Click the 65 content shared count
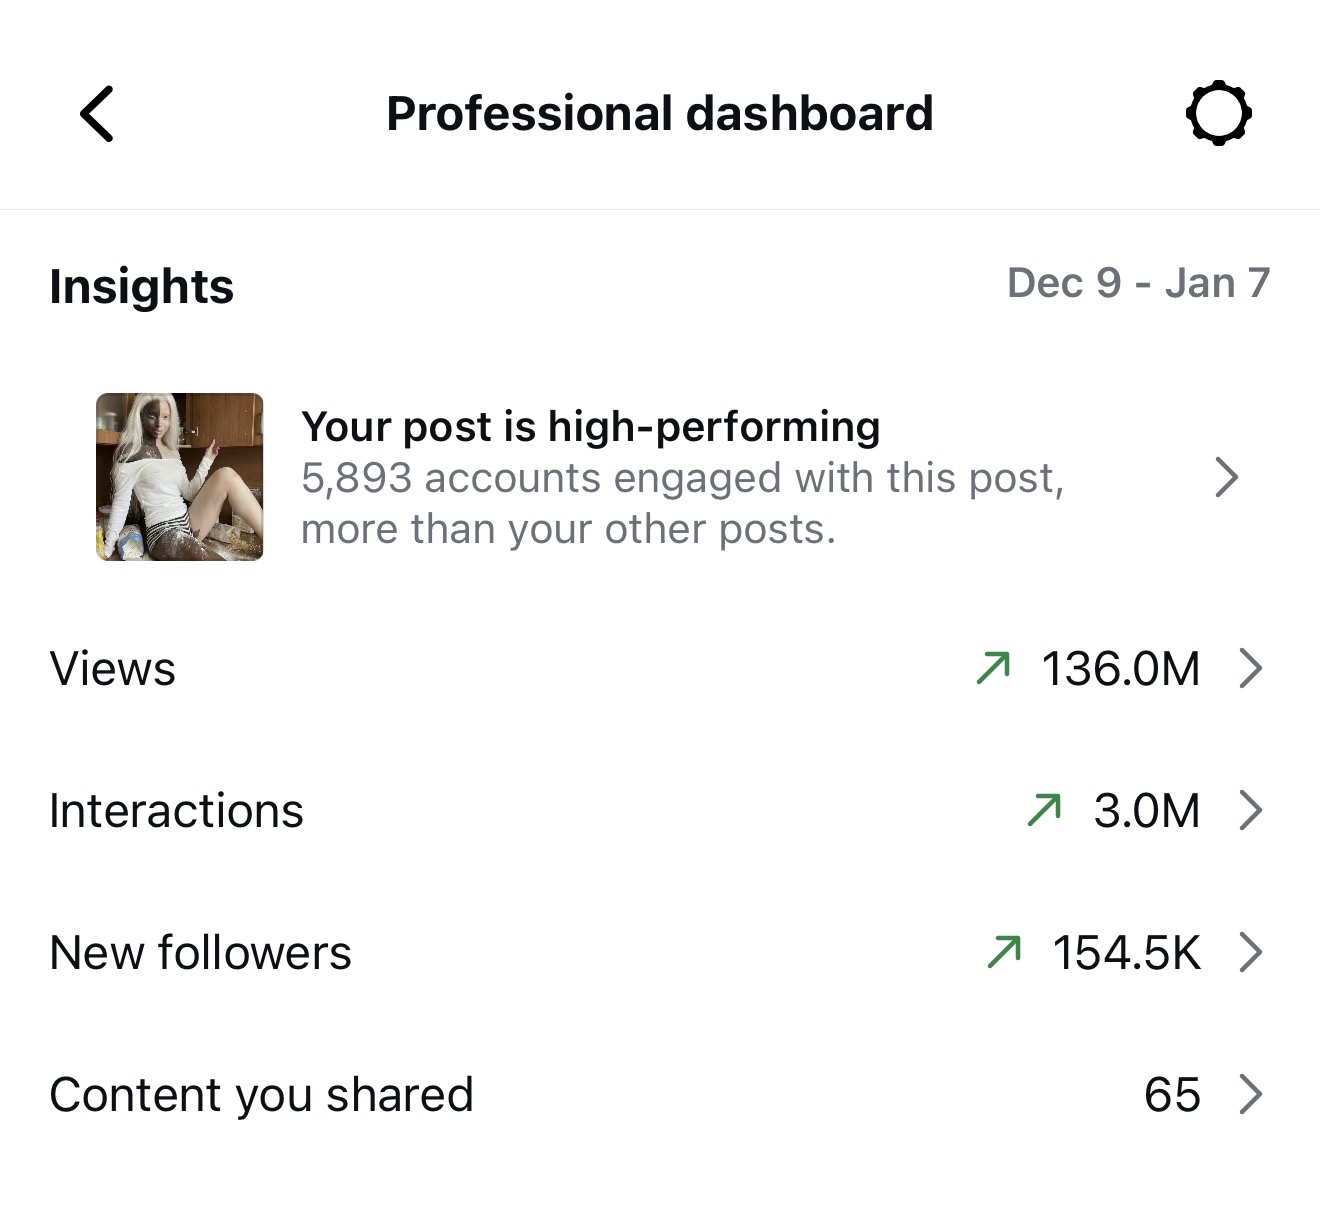Image resolution: width=1320 pixels, height=1207 pixels. (1172, 1094)
